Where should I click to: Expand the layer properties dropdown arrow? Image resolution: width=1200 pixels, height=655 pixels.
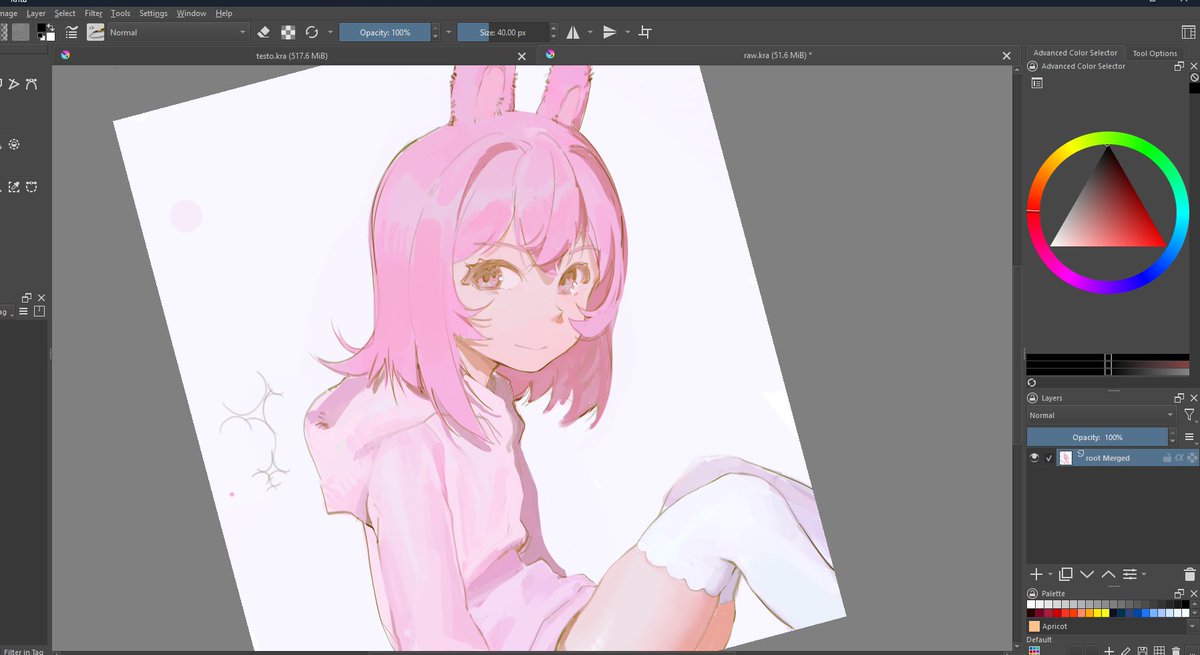coord(1144,575)
